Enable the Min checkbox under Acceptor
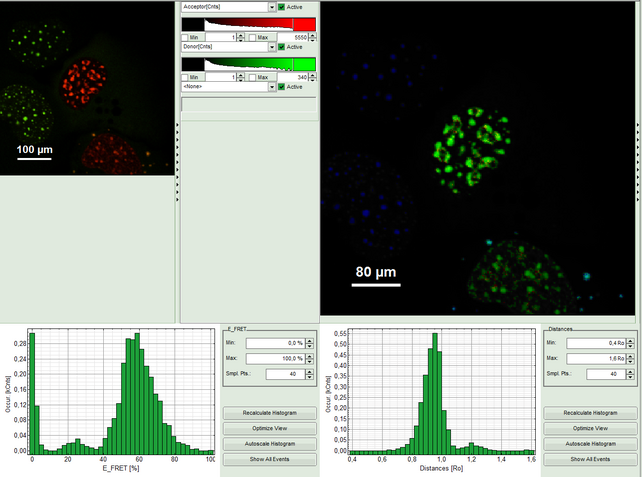 pos(185,37)
